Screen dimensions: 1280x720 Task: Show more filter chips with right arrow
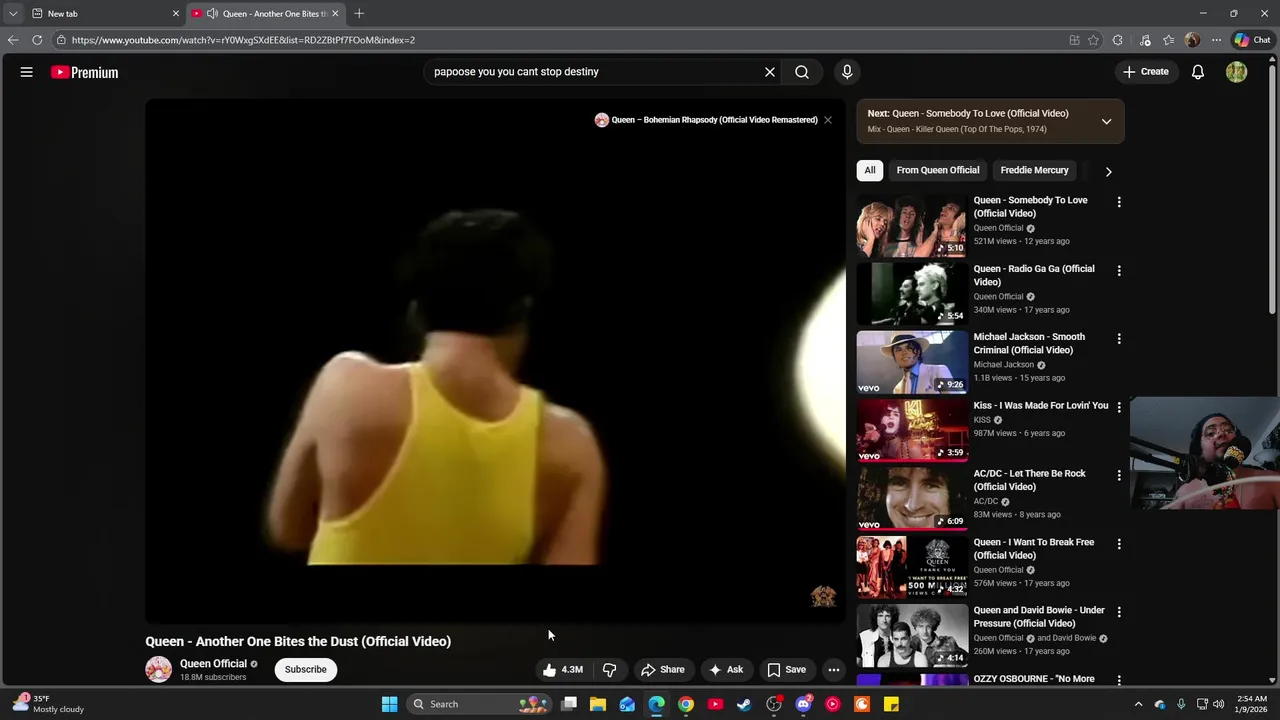(x=1108, y=171)
